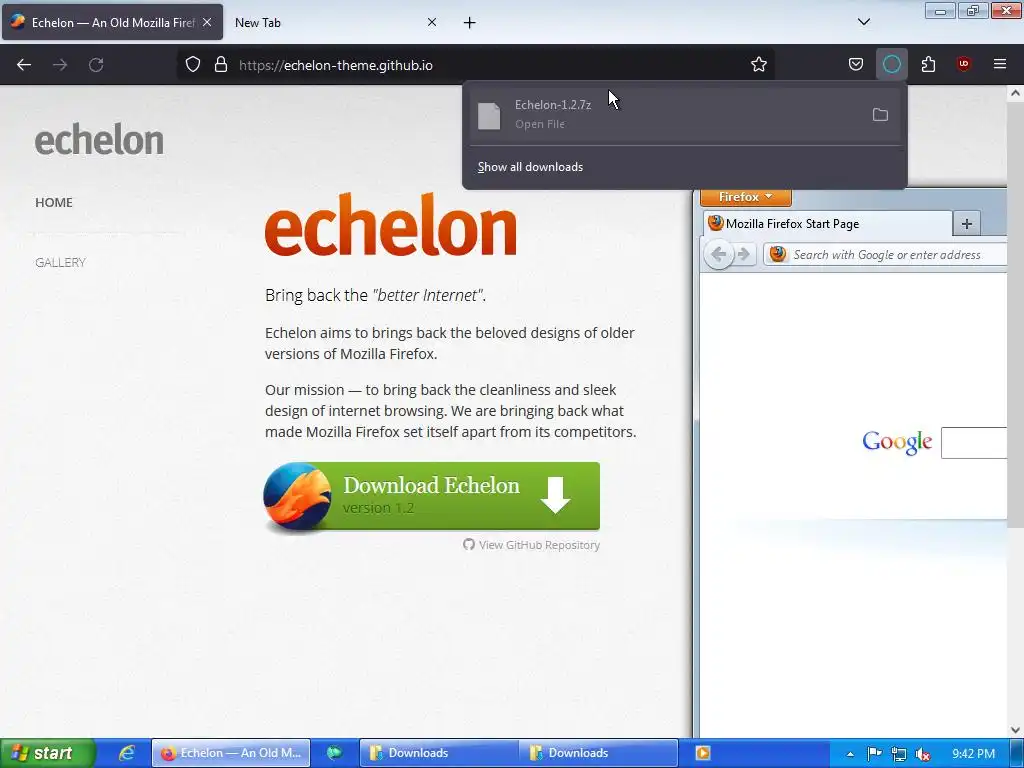View site security via the padlock icon
Image resolution: width=1024 pixels, height=768 pixels.
[x=221, y=65]
